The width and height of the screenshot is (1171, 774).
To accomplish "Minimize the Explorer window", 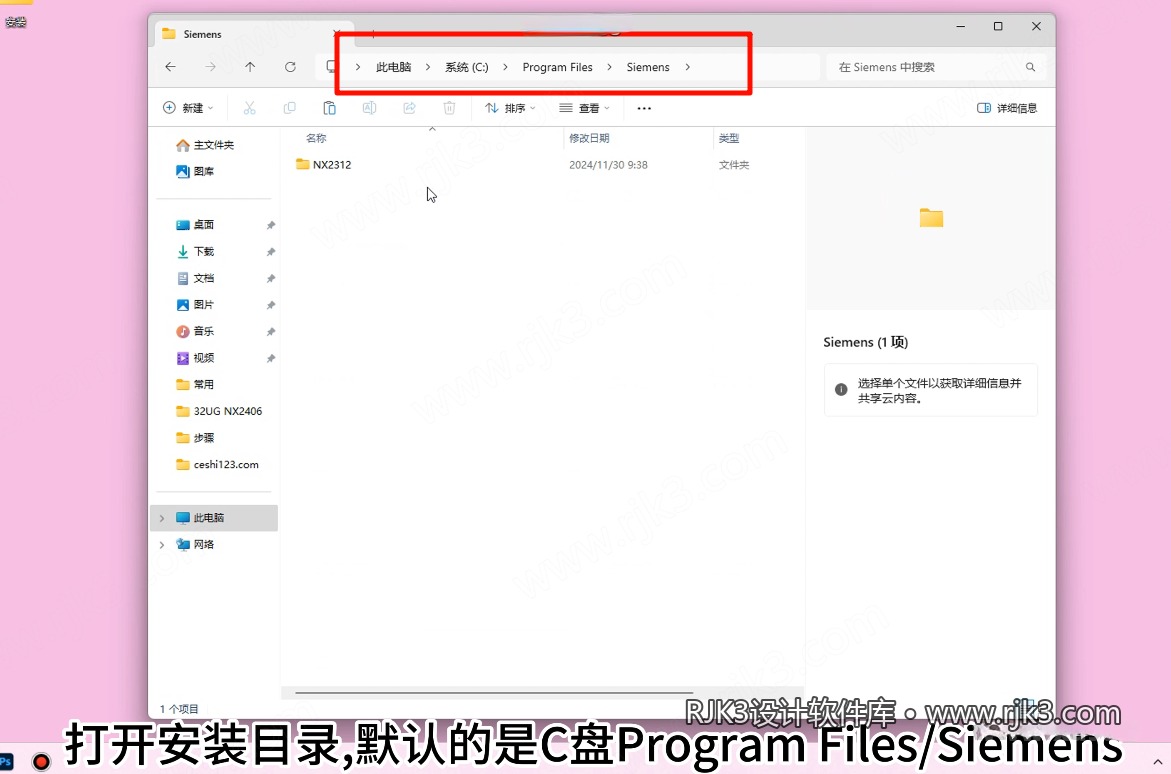I will click(x=961, y=26).
